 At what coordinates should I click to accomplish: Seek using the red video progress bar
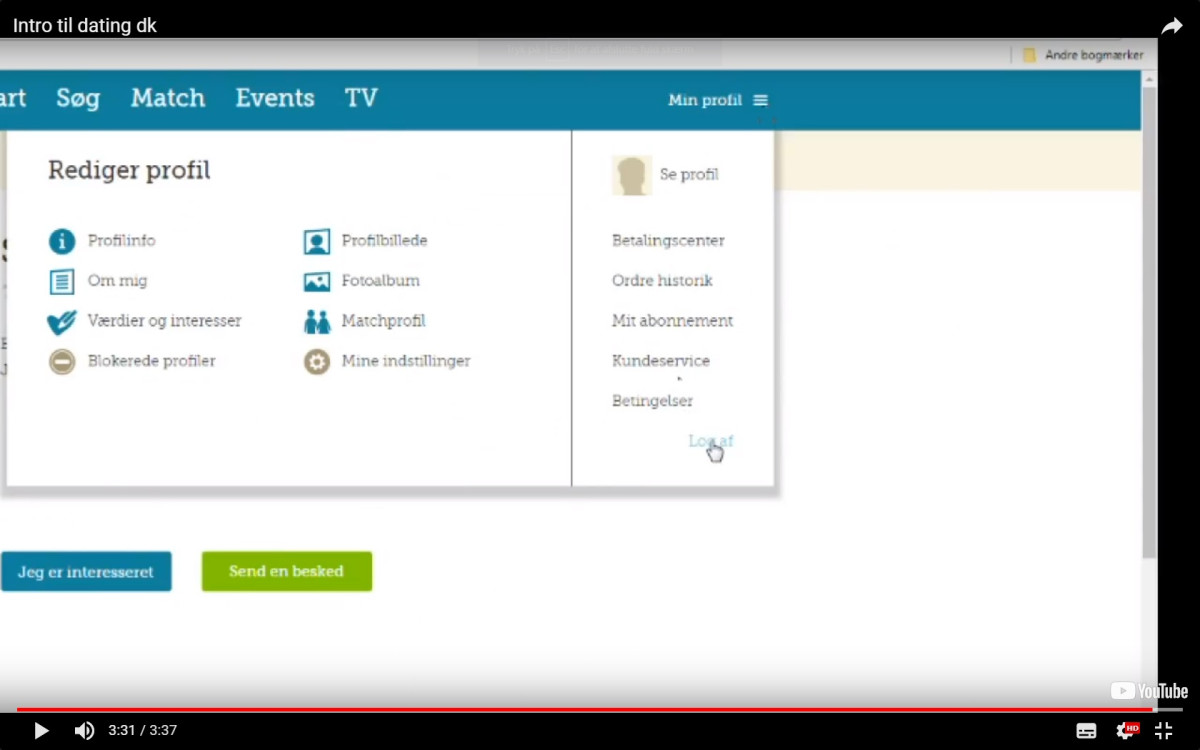[x=600, y=710]
